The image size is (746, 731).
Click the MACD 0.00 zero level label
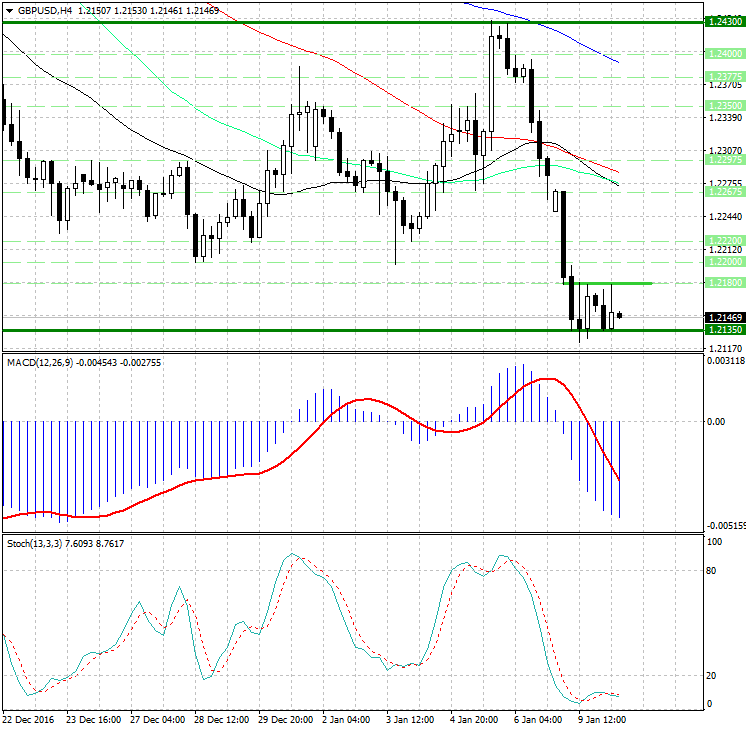(716, 422)
